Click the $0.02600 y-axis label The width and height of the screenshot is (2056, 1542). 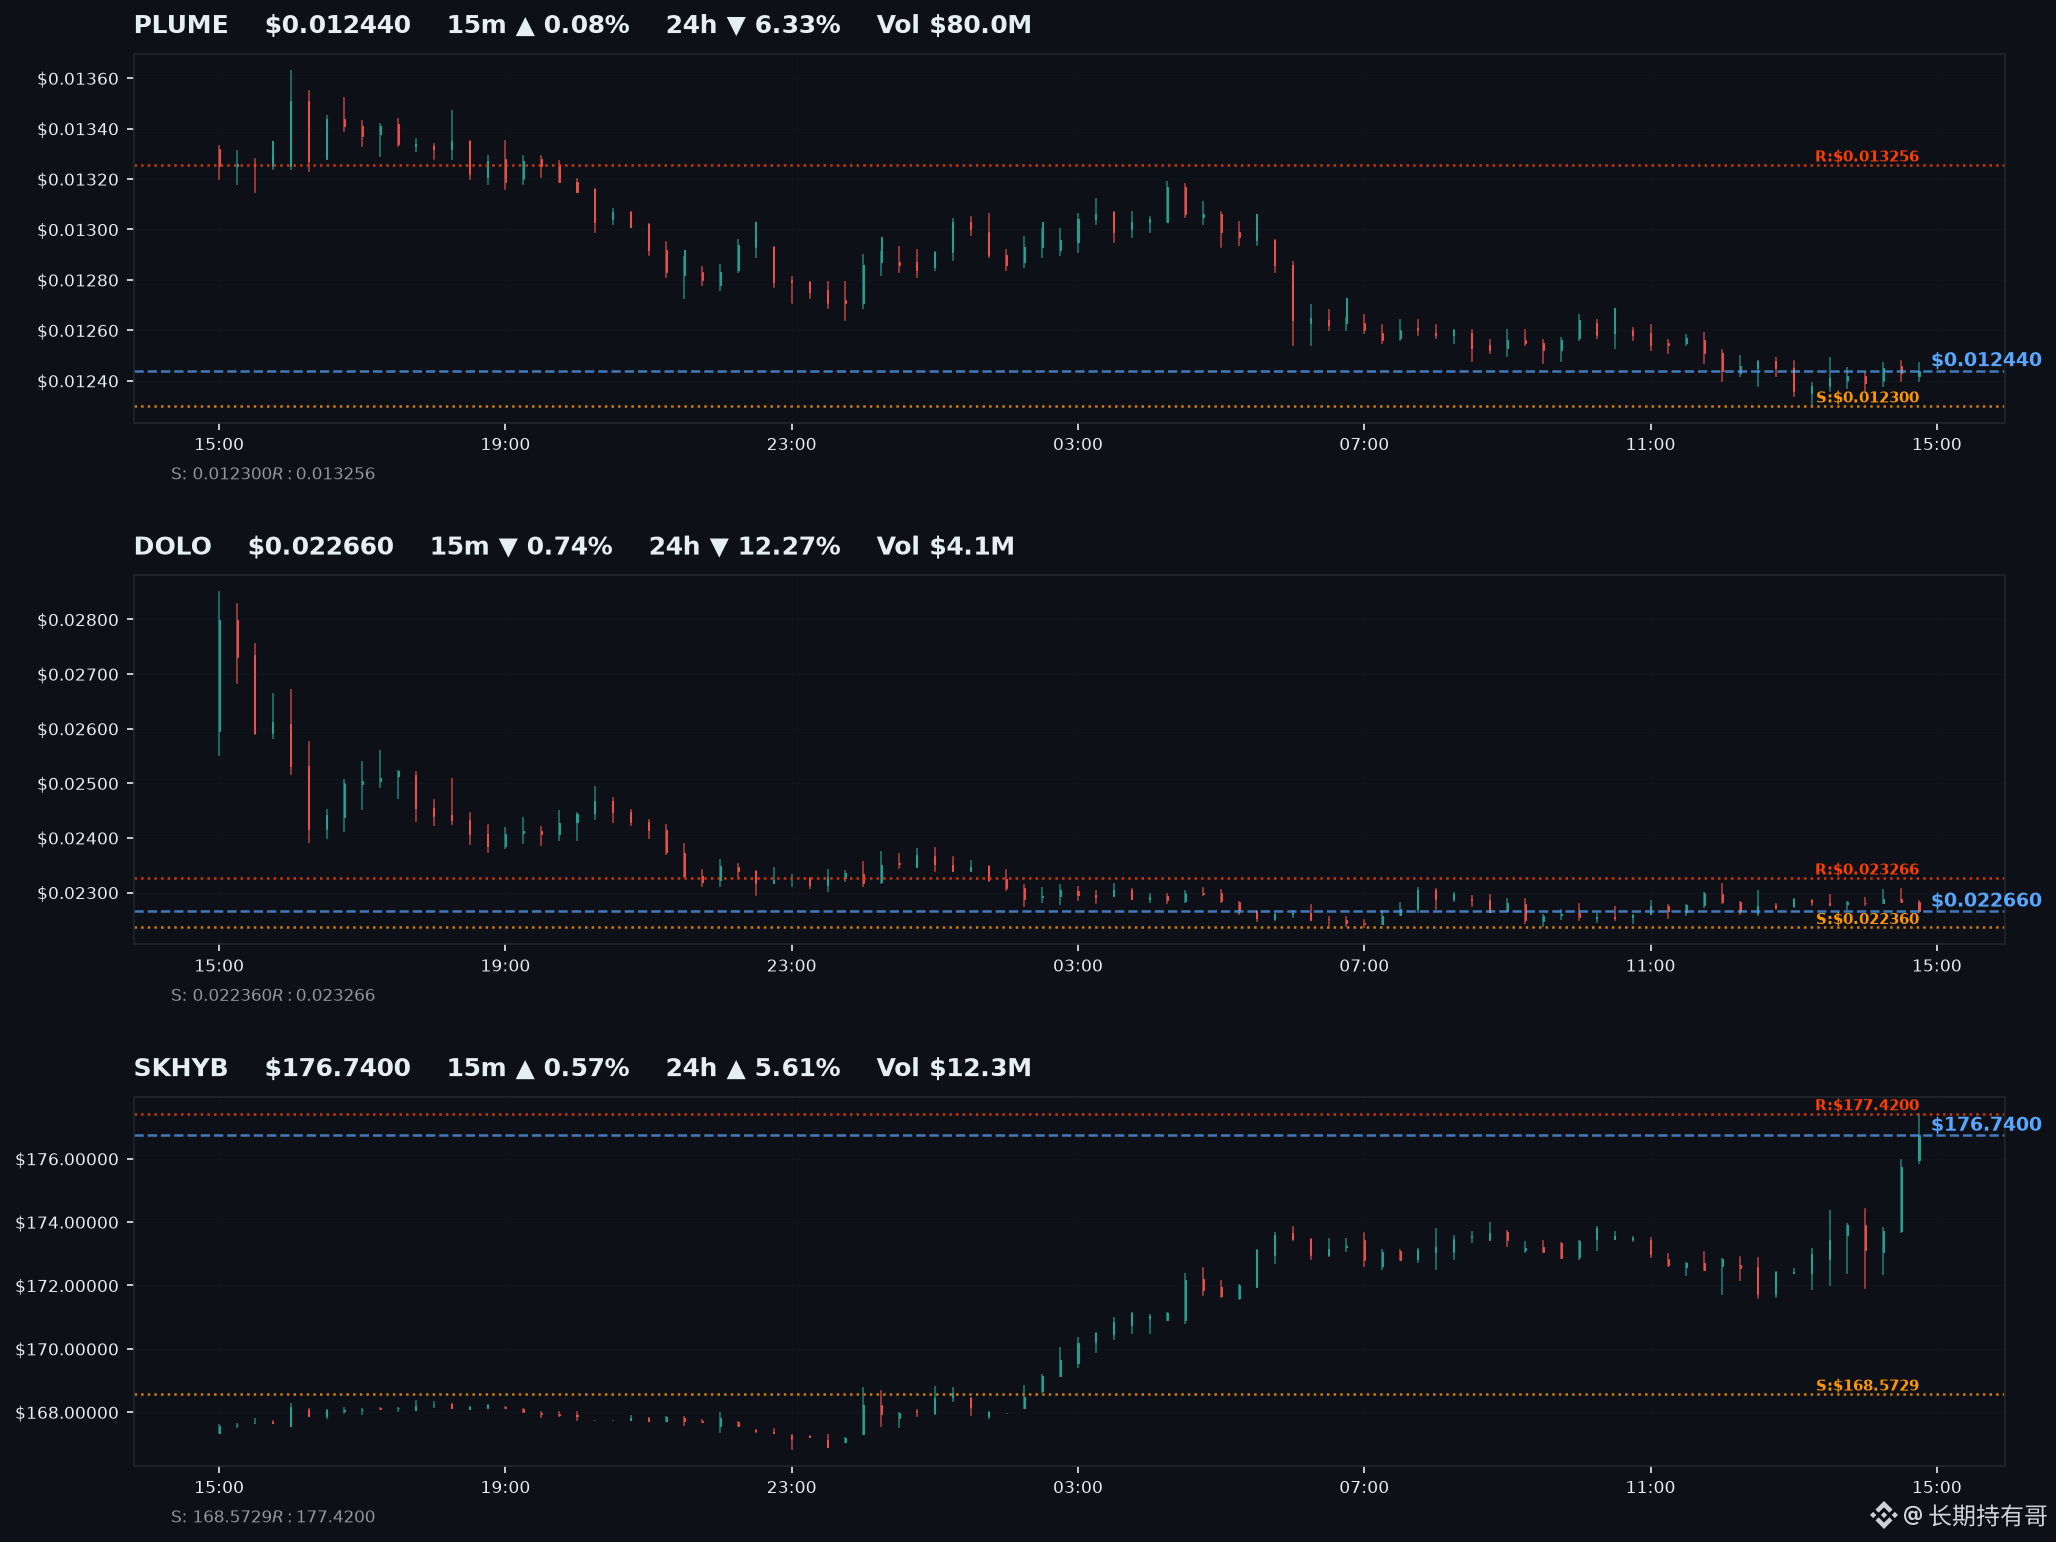tap(78, 730)
